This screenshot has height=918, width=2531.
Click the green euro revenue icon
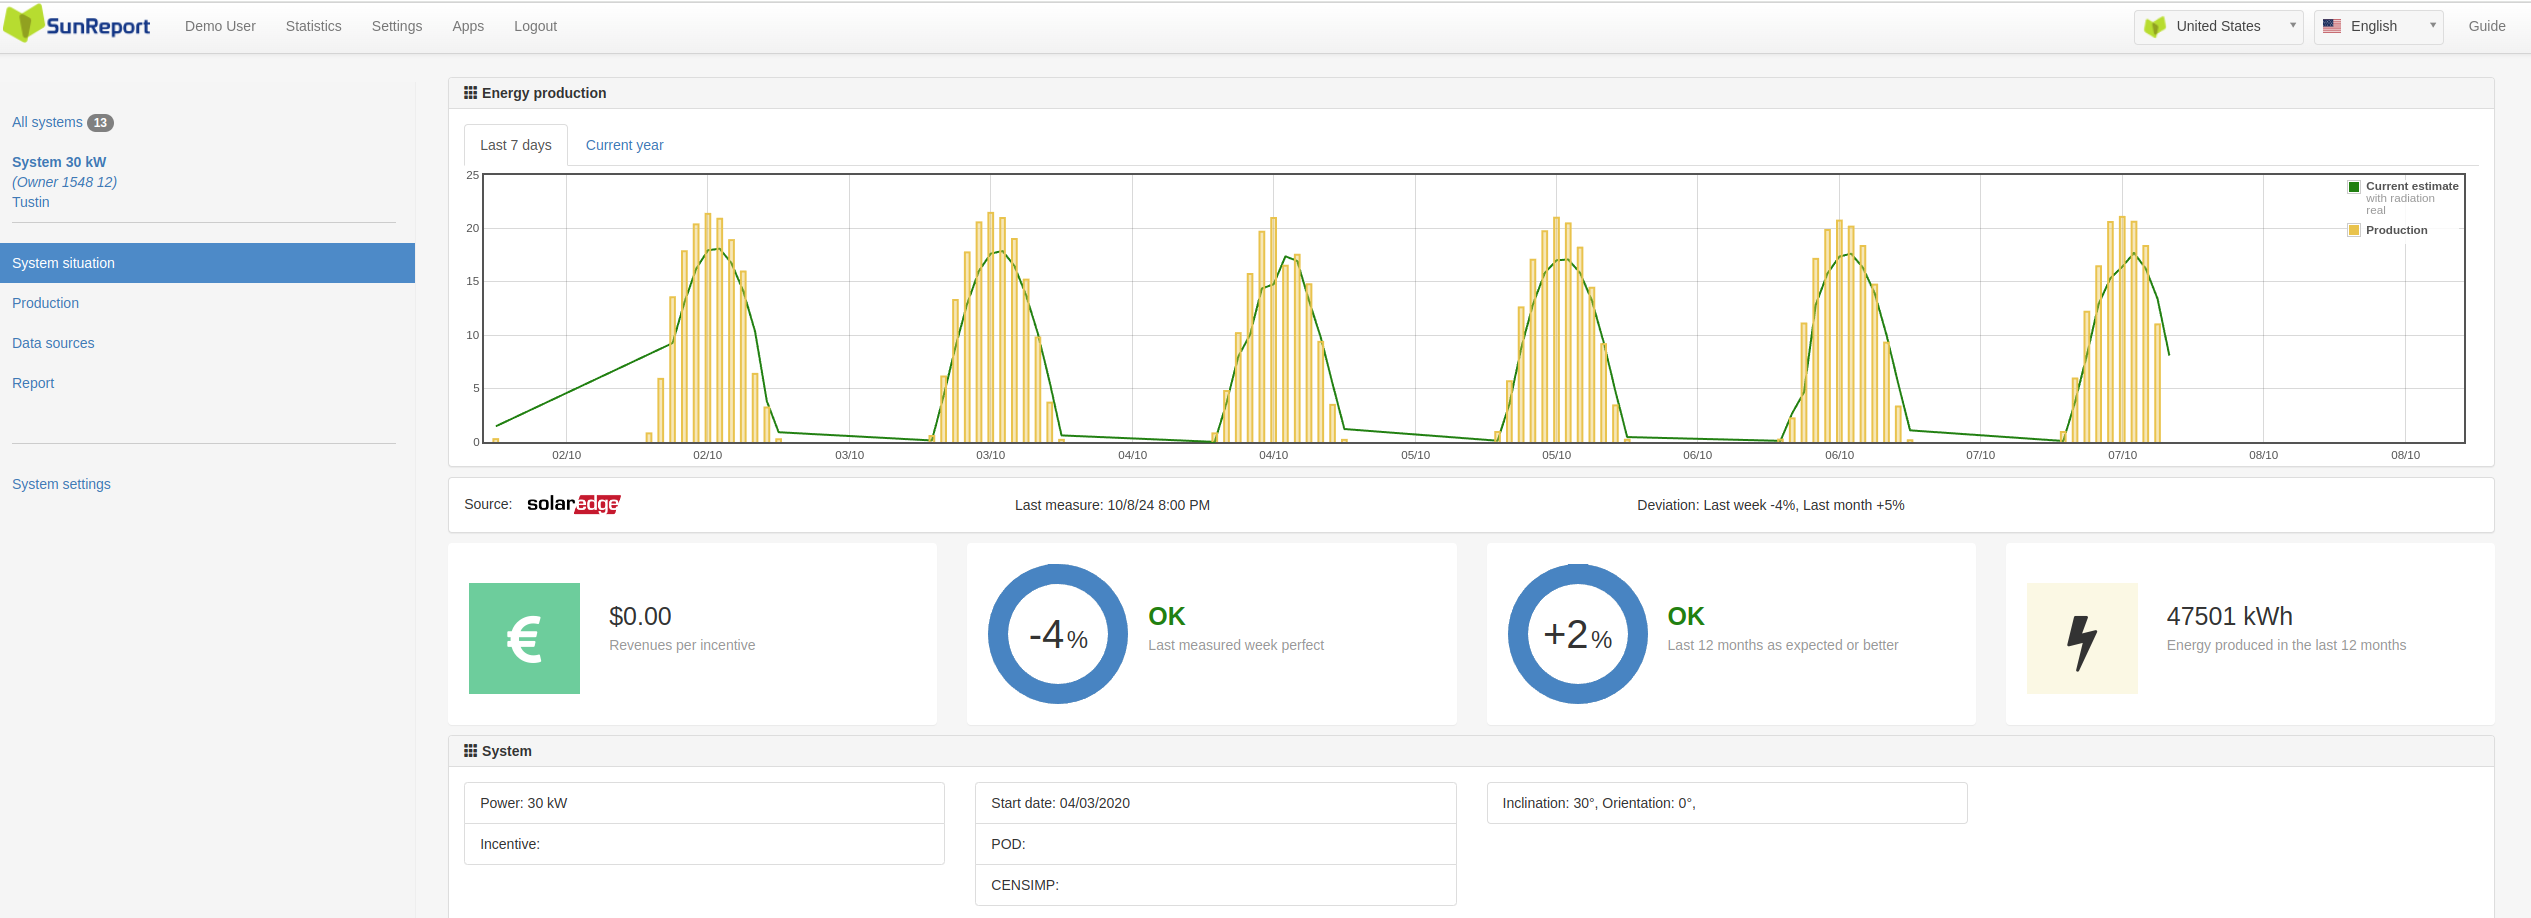[524, 638]
